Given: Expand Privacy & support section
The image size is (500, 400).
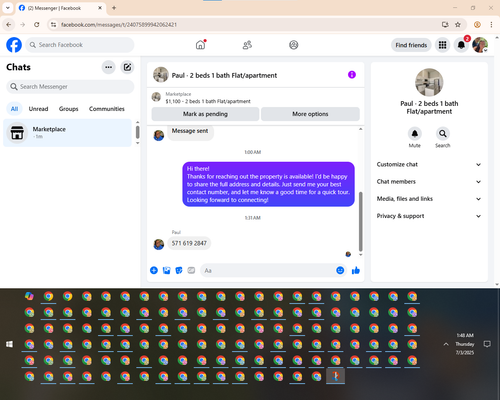Looking at the screenshot, I should click(429, 216).
